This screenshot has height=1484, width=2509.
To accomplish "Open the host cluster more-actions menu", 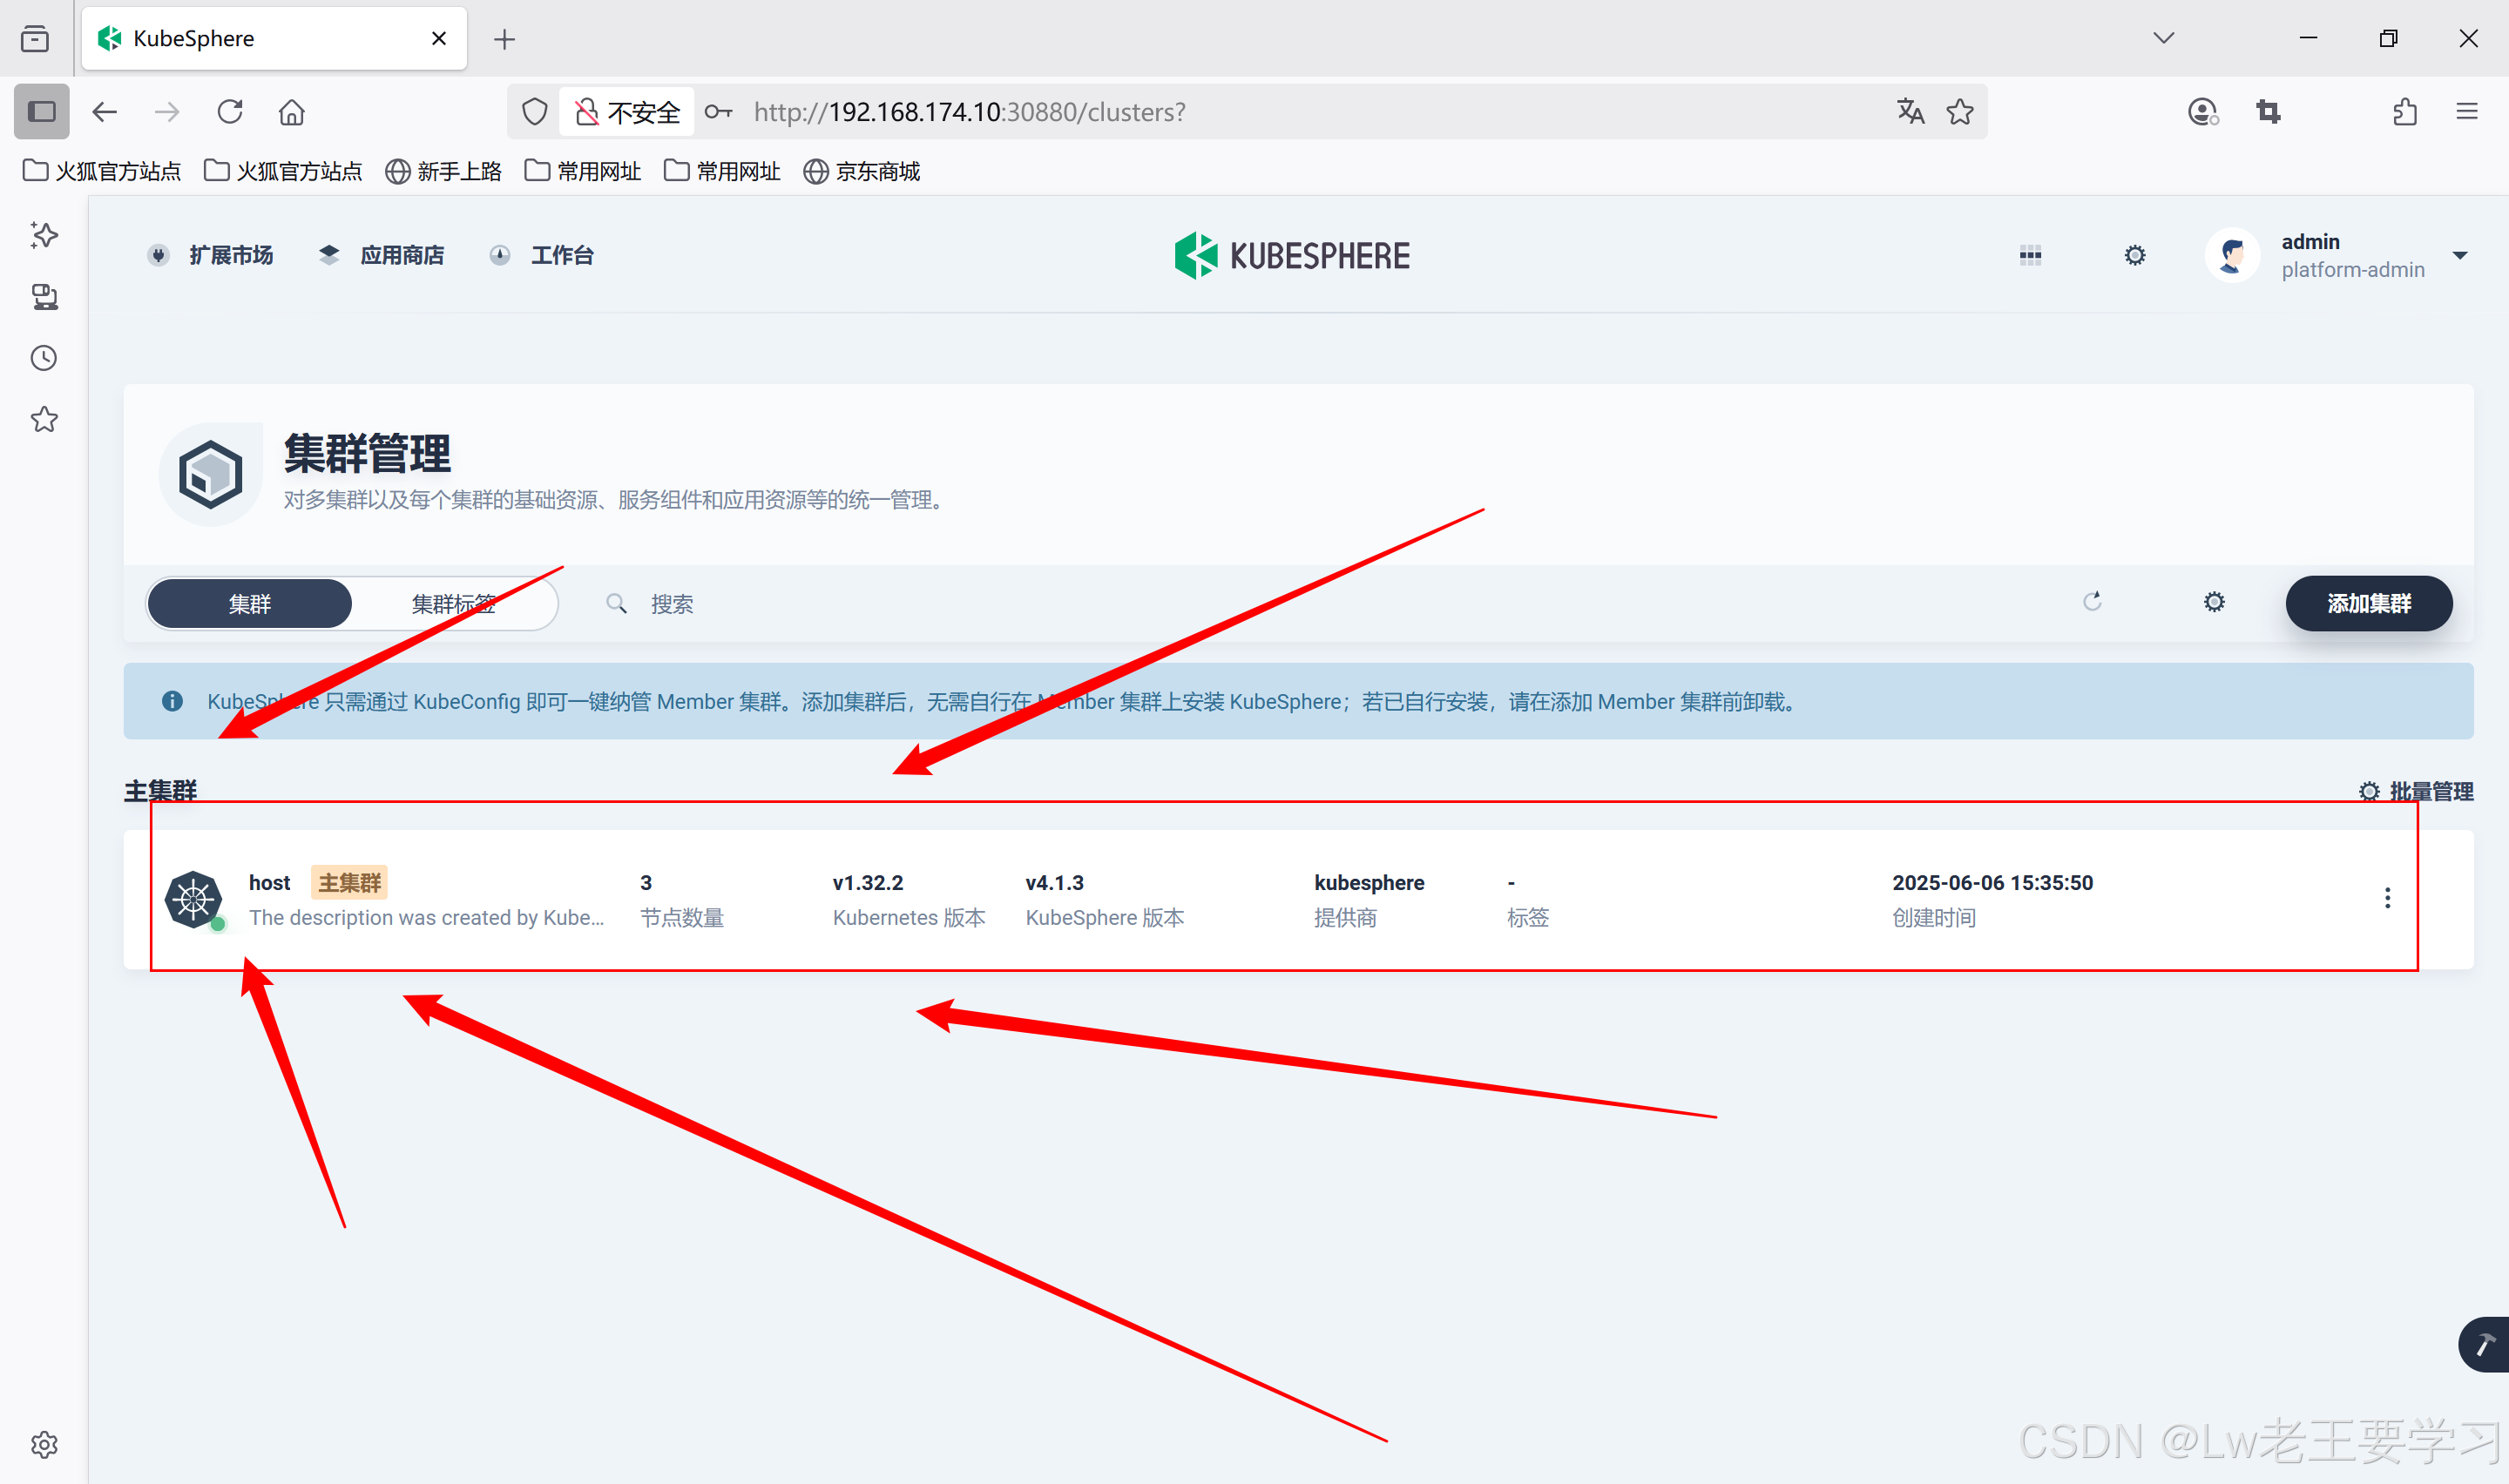I will pos(2387,898).
